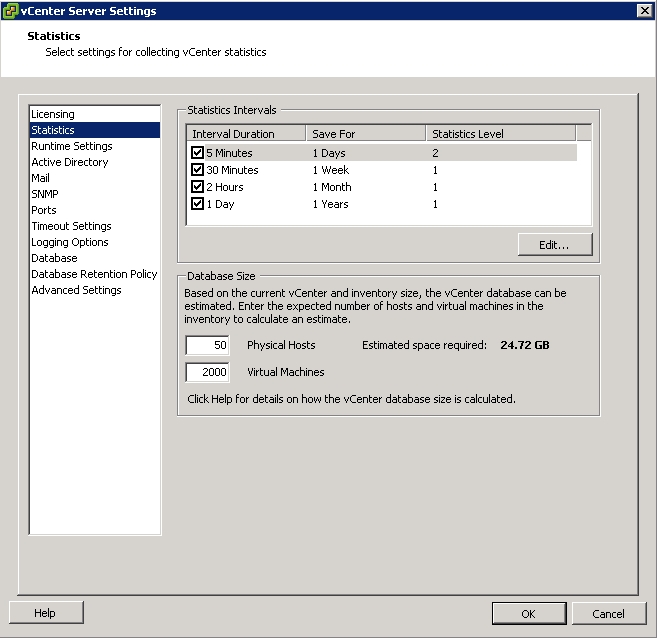Click Cancel to discard changes
The height and width of the screenshot is (638, 657).
pyautogui.click(x=609, y=614)
